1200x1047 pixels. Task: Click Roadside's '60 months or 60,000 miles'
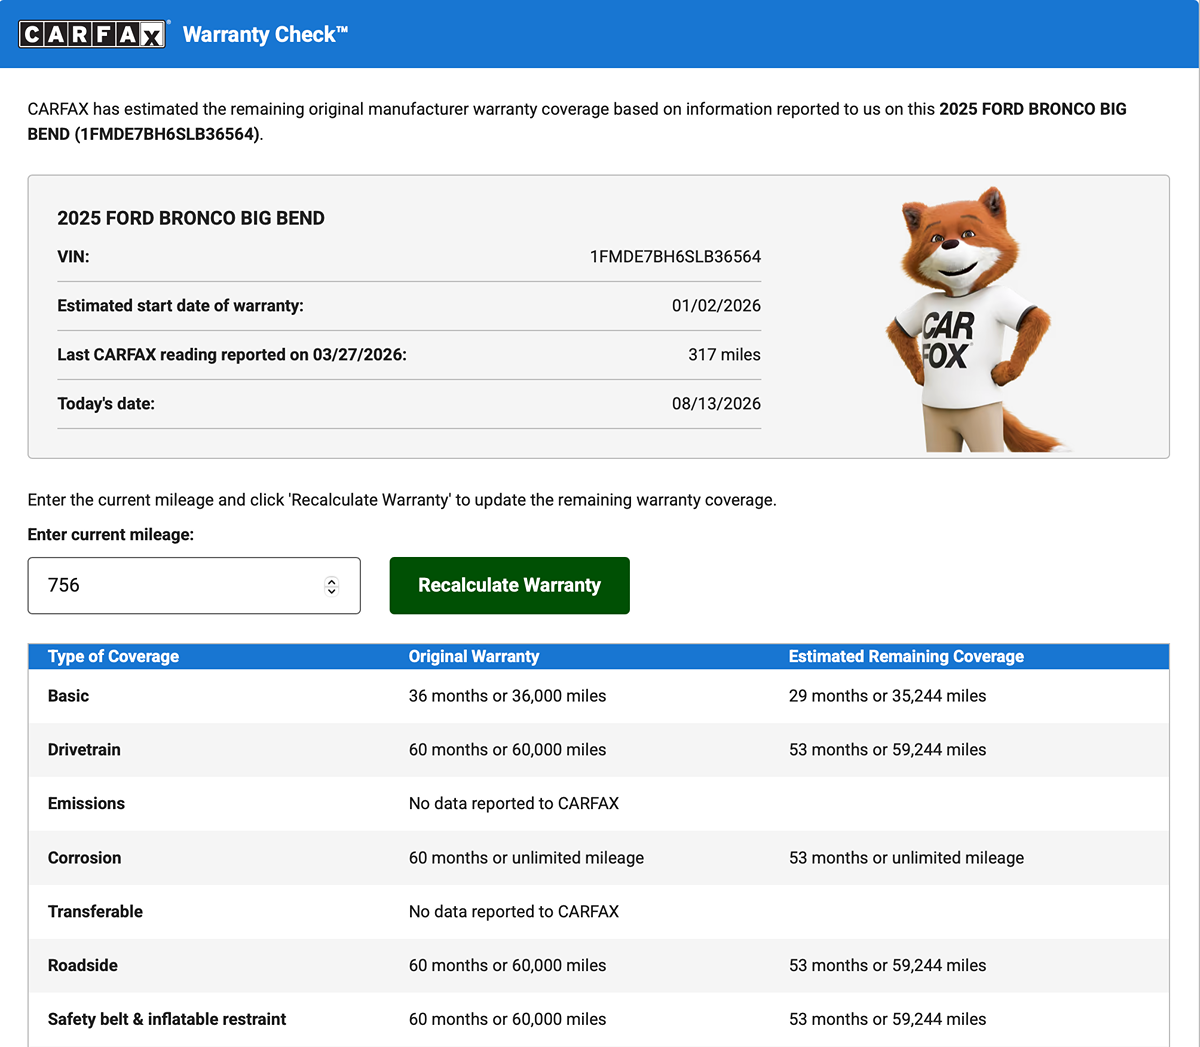pyautogui.click(x=507, y=966)
